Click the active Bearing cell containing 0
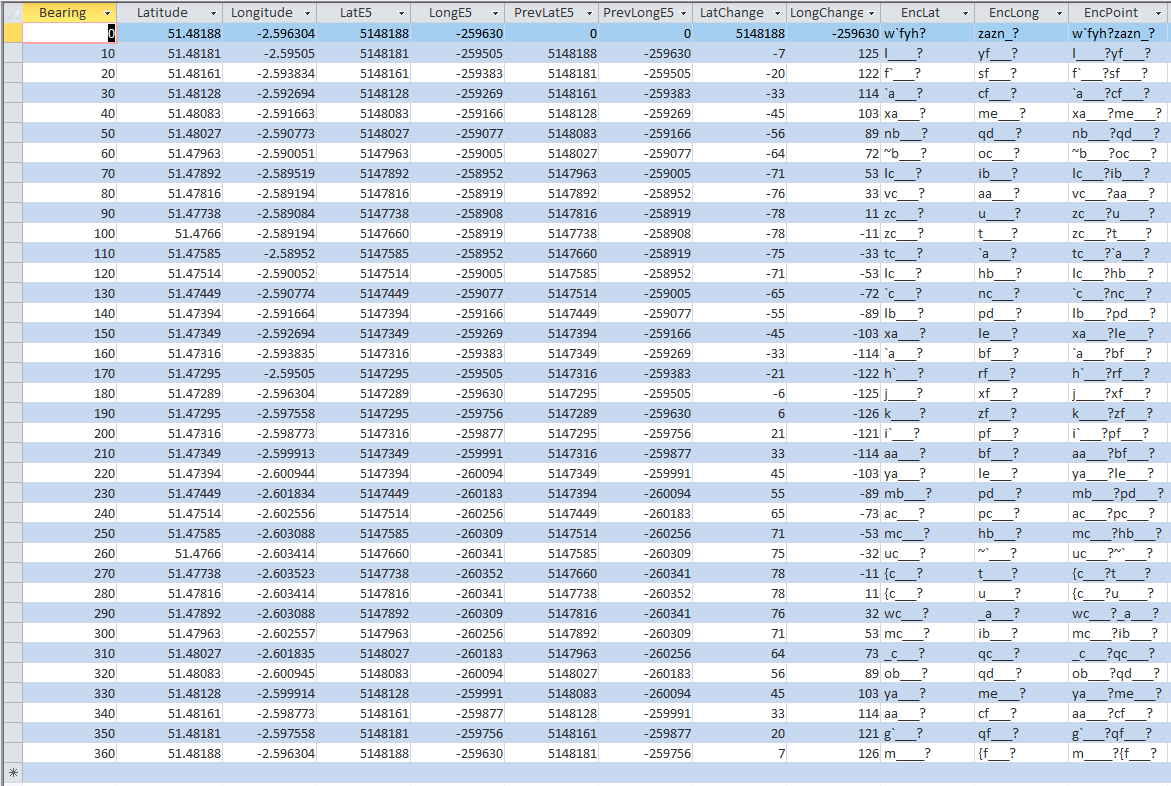This screenshot has height=786, width=1171. click(69, 33)
